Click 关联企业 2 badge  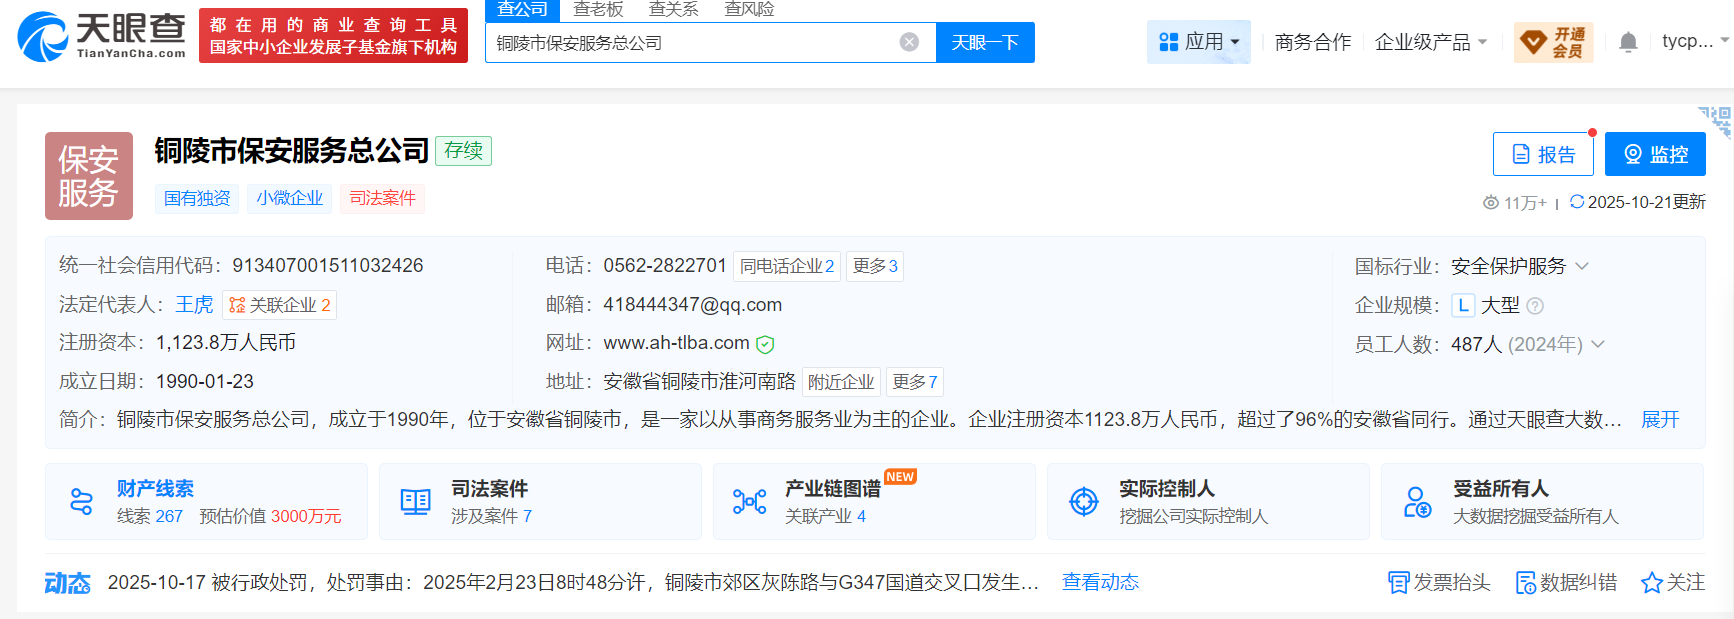point(280,305)
